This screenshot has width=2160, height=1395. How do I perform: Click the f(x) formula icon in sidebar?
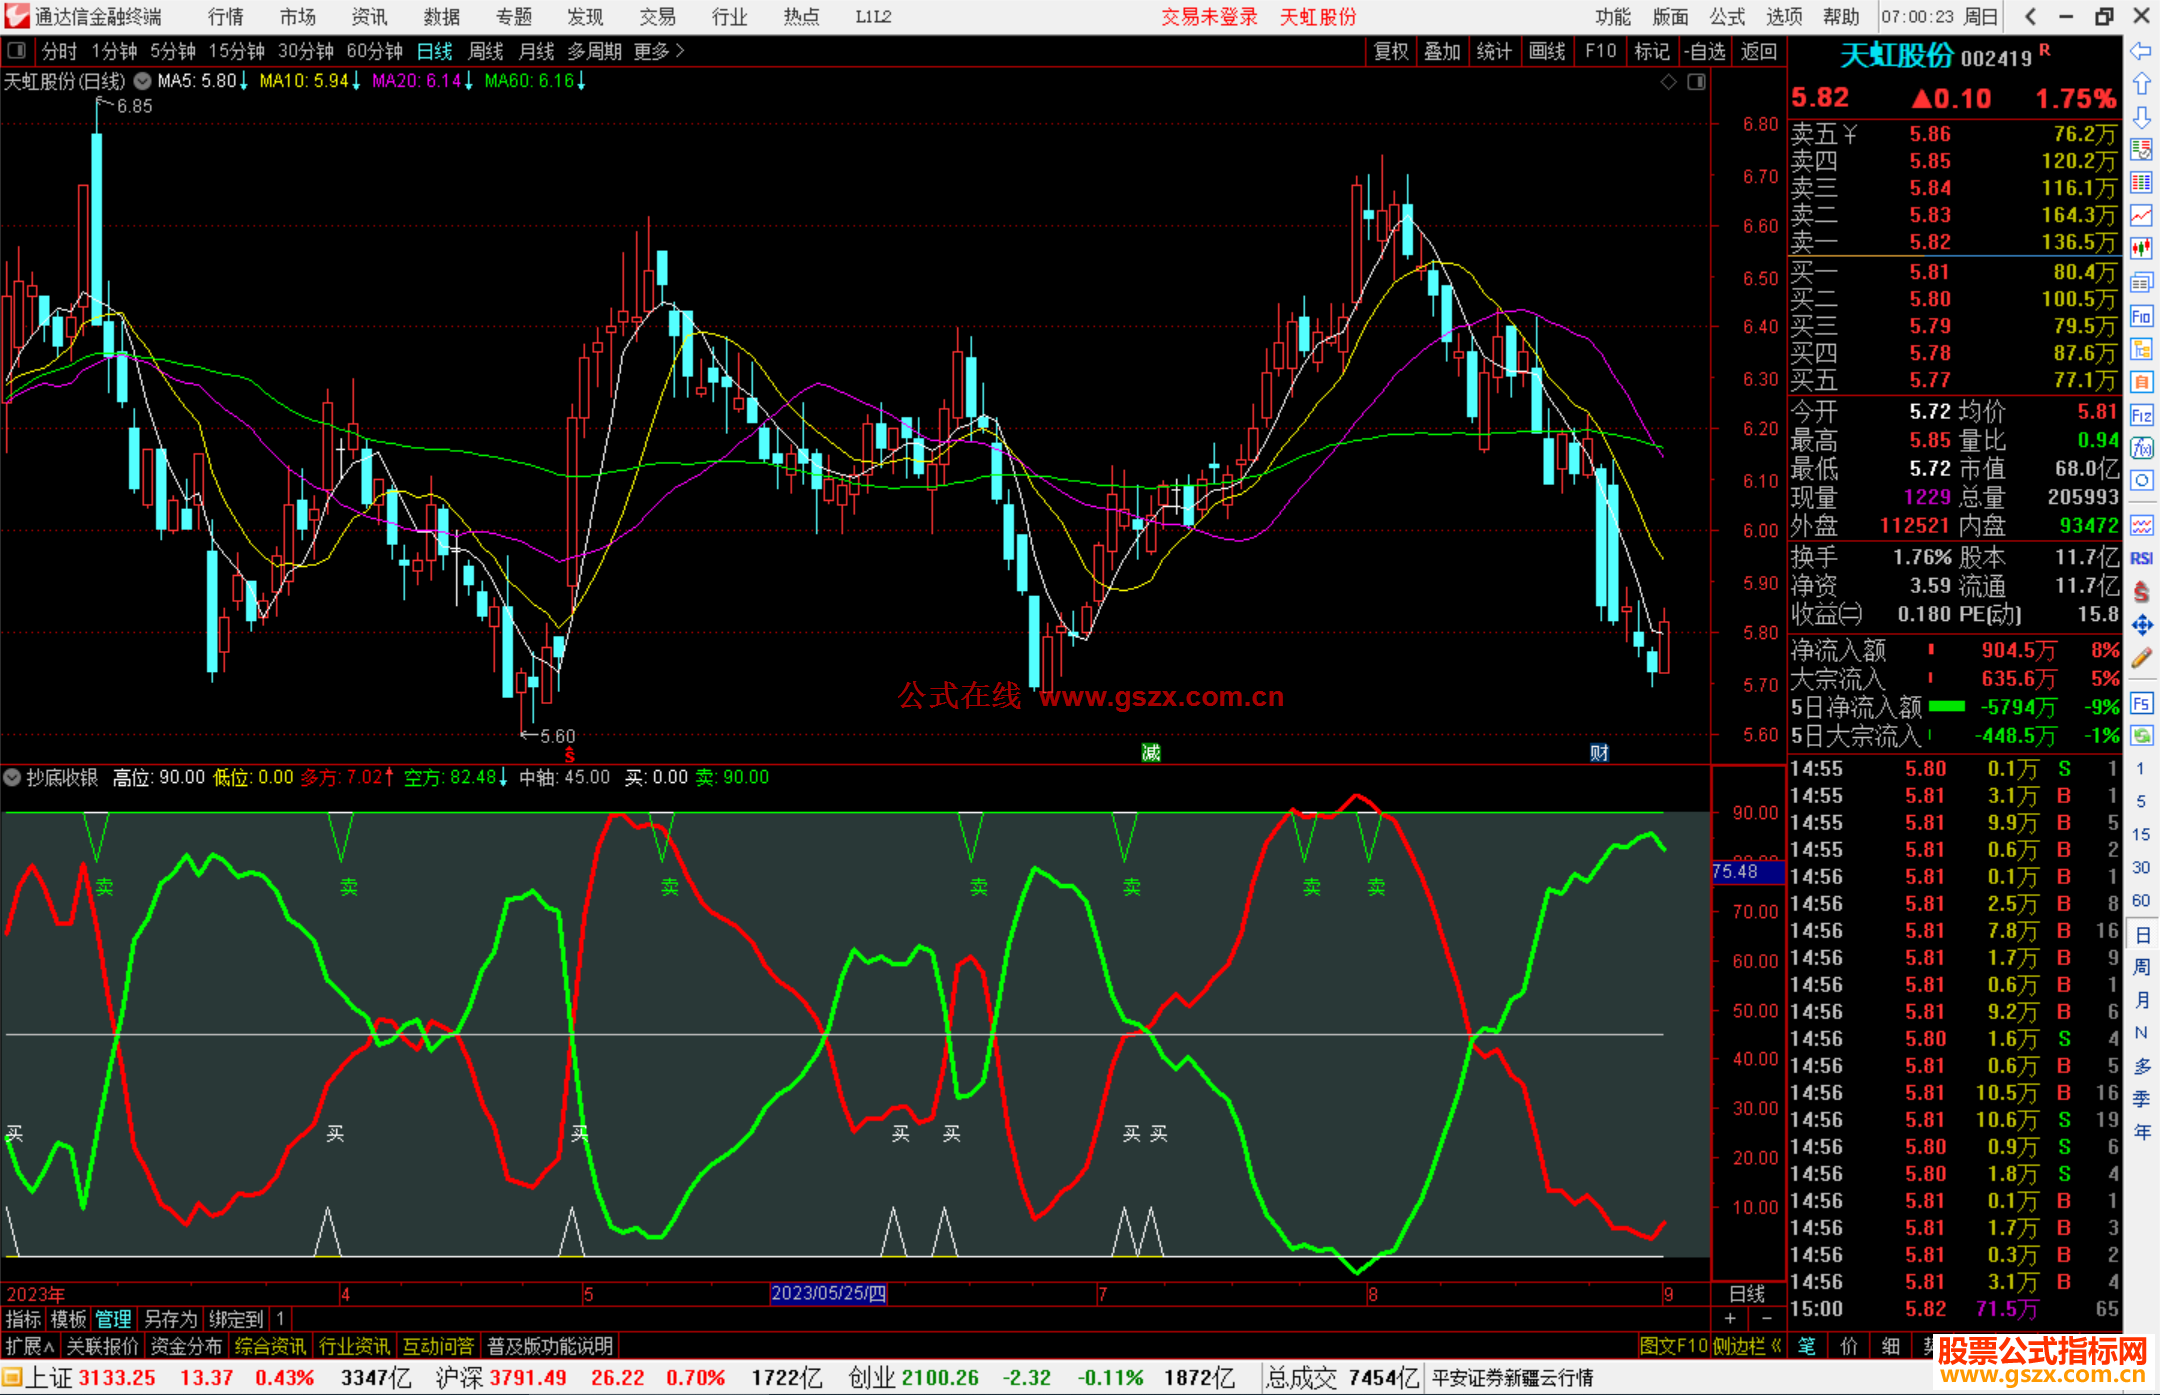click(2141, 448)
